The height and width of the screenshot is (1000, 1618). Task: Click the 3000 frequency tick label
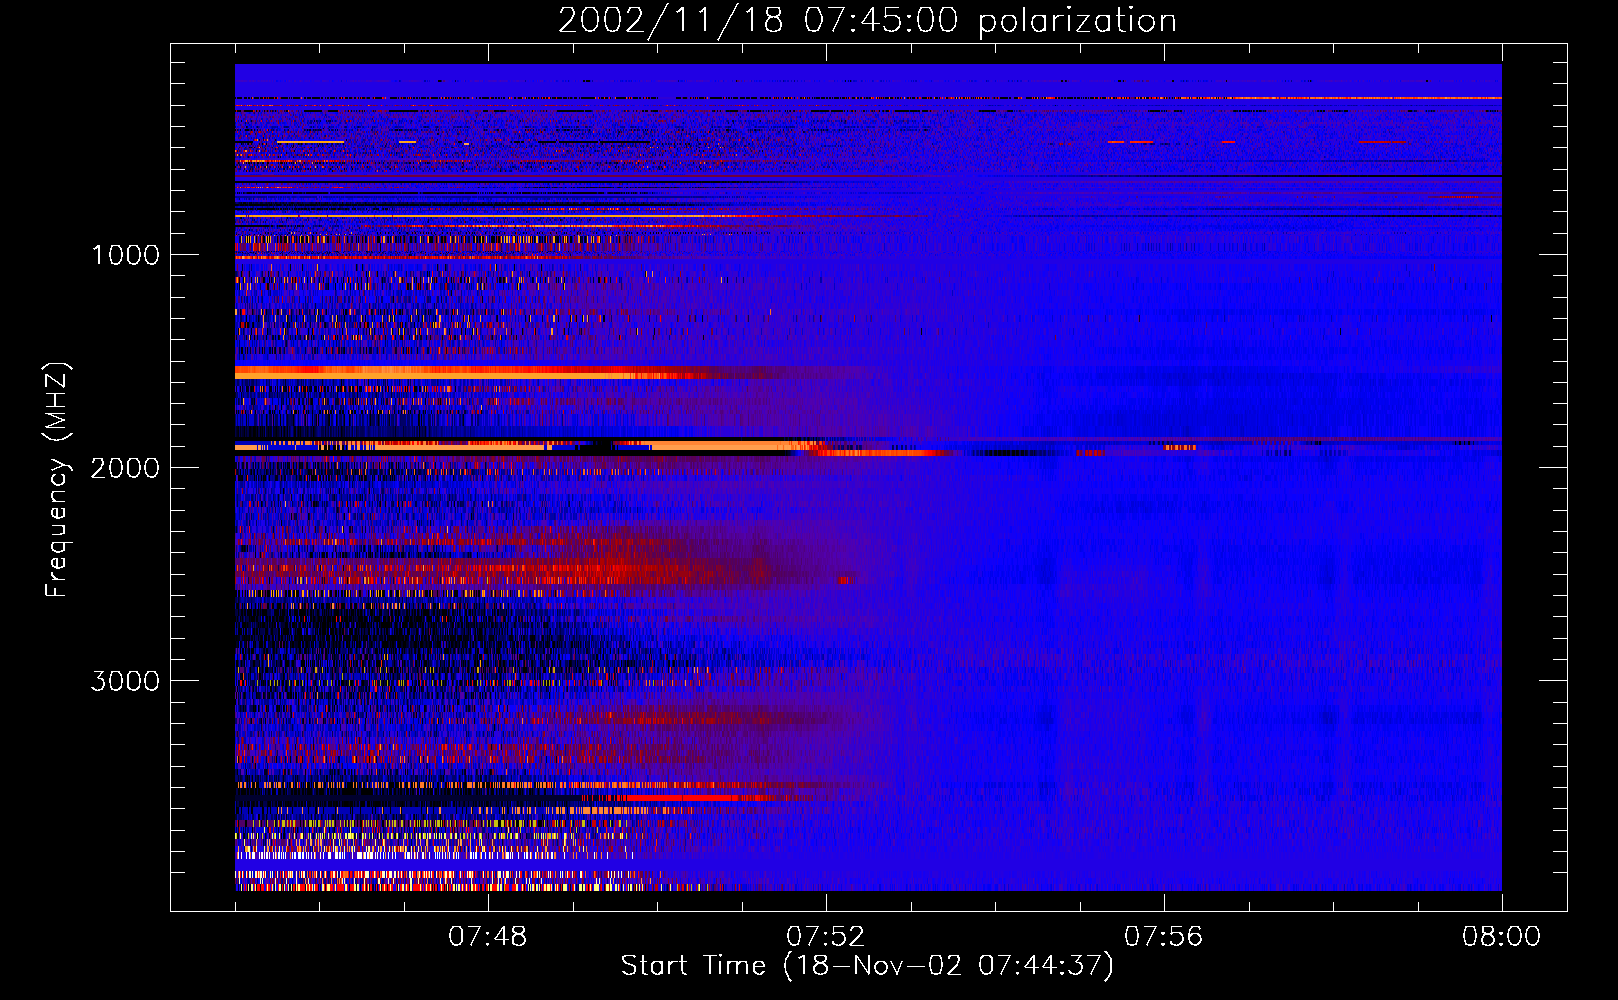tap(126, 680)
